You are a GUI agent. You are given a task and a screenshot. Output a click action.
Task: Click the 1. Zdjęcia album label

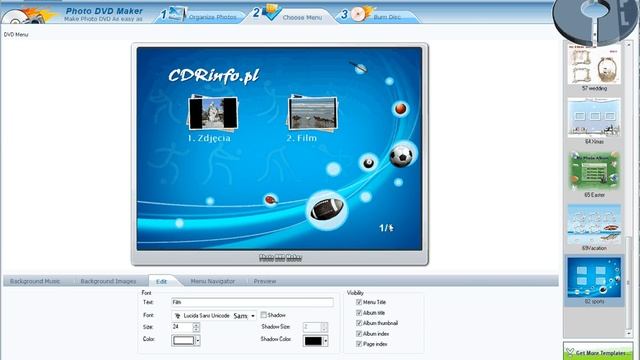209,138
